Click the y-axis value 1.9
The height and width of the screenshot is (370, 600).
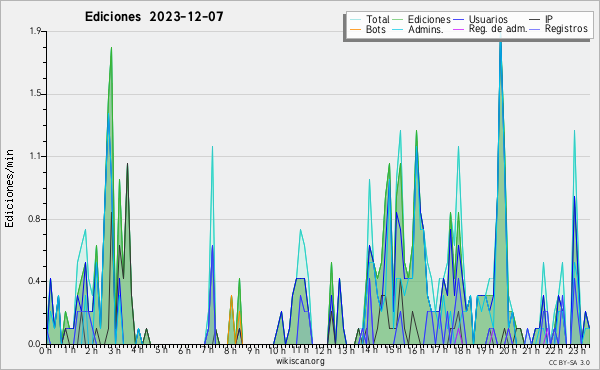[35, 31]
